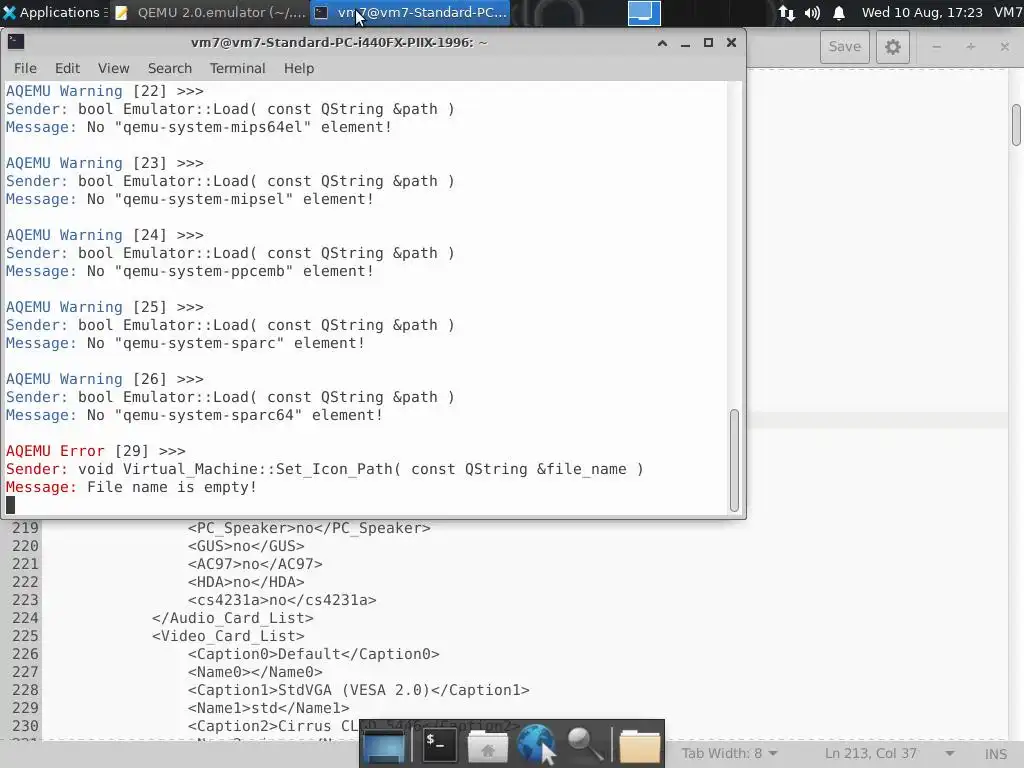This screenshot has height=768, width=1024.
Task: Expand the arrow next to the Ln/Col indicator
Action: 950,753
